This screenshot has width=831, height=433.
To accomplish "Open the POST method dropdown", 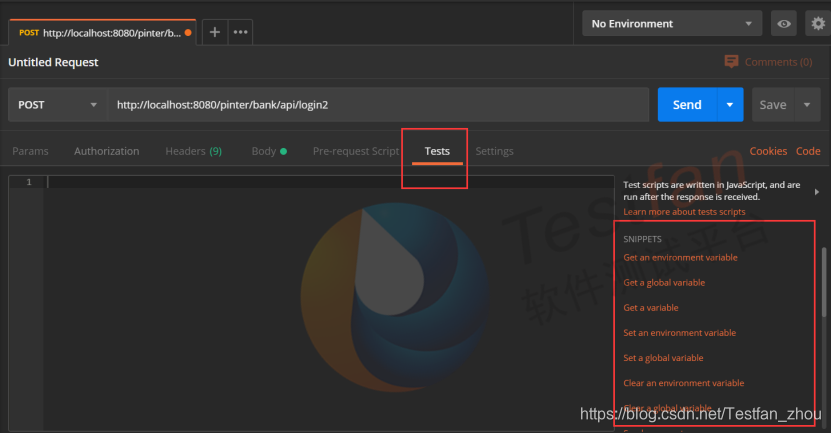I will pyautogui.click(x=58, y=105).
